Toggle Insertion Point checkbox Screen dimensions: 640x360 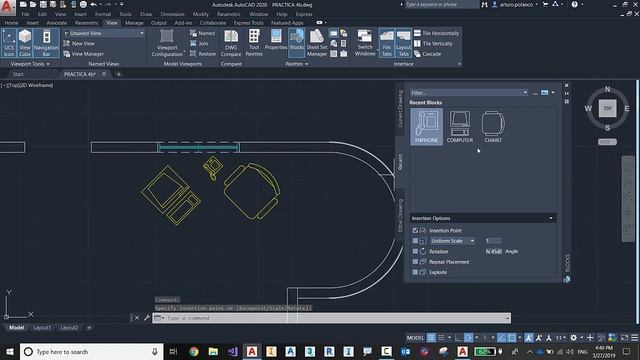(x=415, y=231)
